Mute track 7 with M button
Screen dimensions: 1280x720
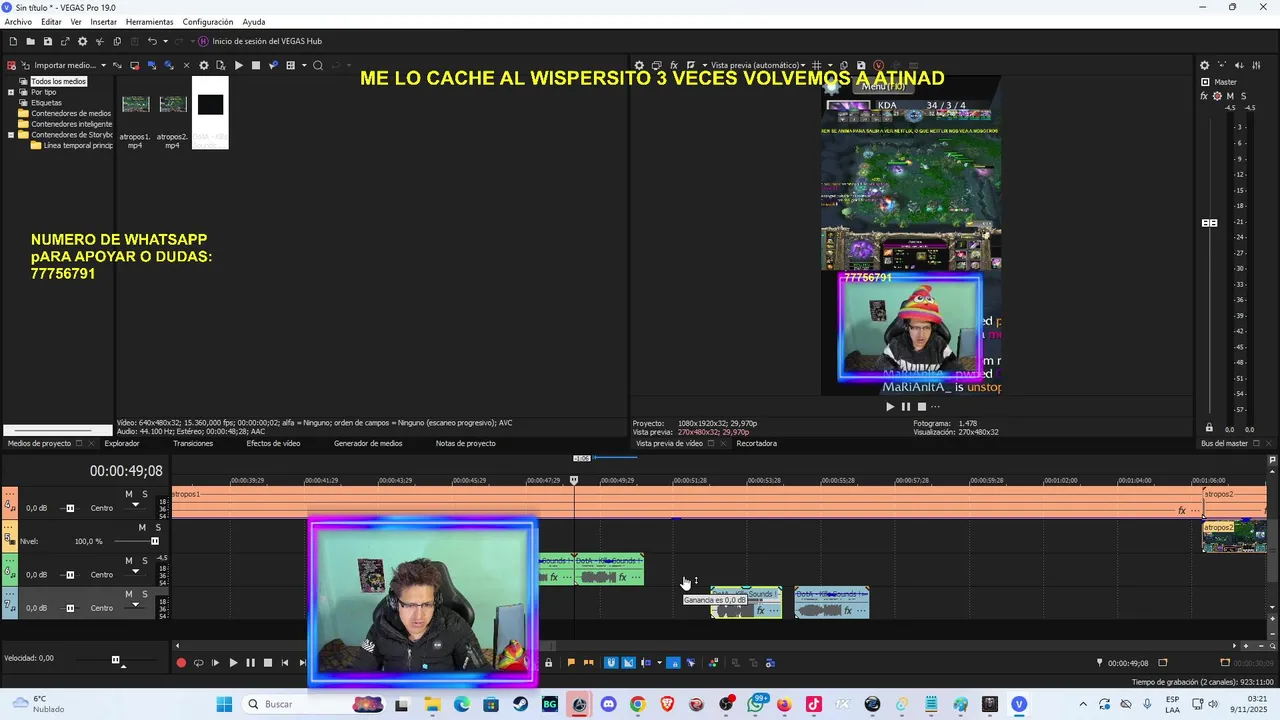point(129,593)
